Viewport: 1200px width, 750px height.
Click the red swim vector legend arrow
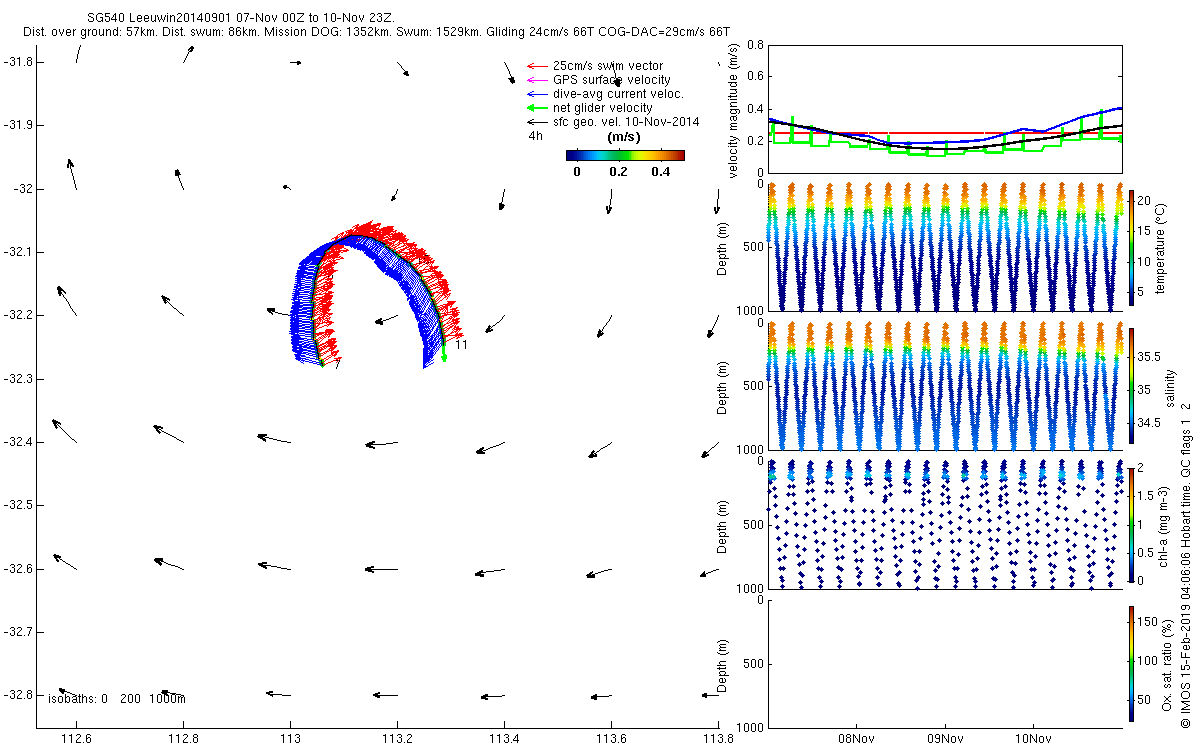(x=537, y=66)
